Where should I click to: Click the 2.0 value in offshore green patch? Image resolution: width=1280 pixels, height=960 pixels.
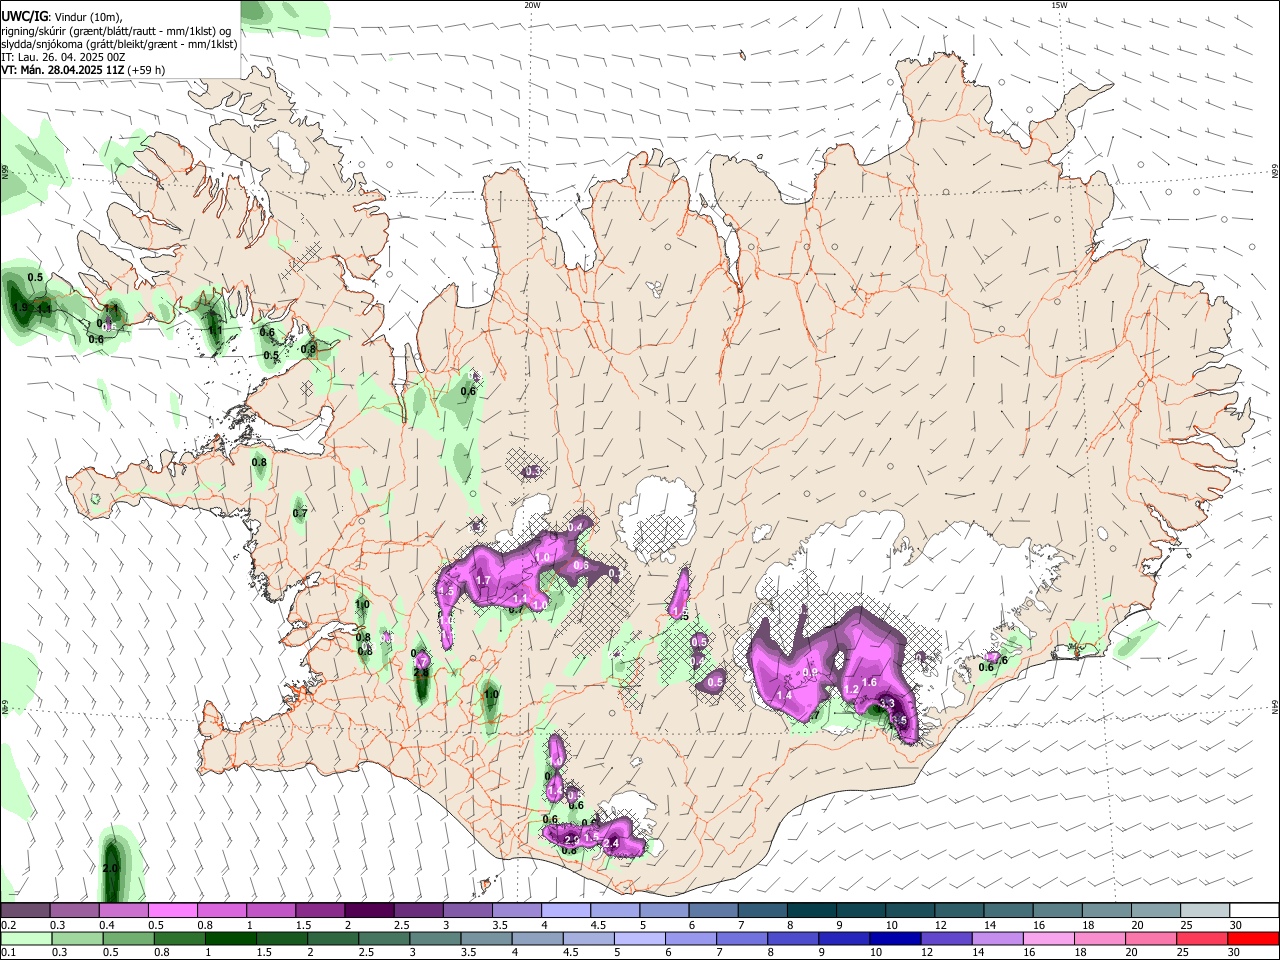pos(110,868)
